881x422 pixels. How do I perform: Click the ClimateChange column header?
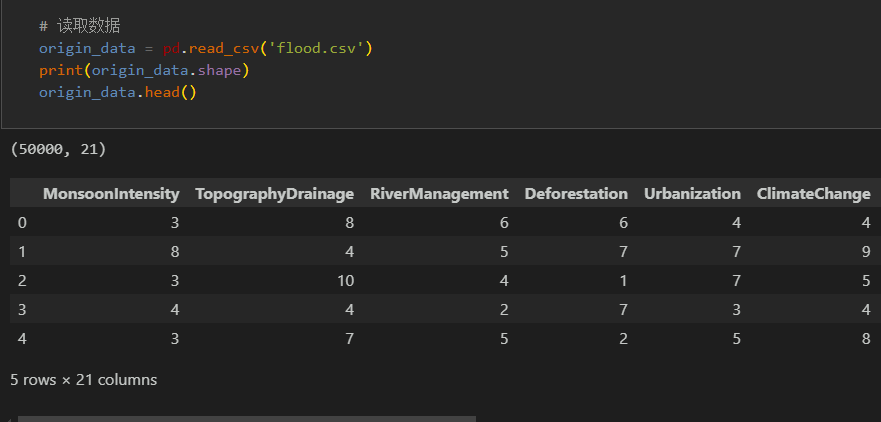click(813, 194)
